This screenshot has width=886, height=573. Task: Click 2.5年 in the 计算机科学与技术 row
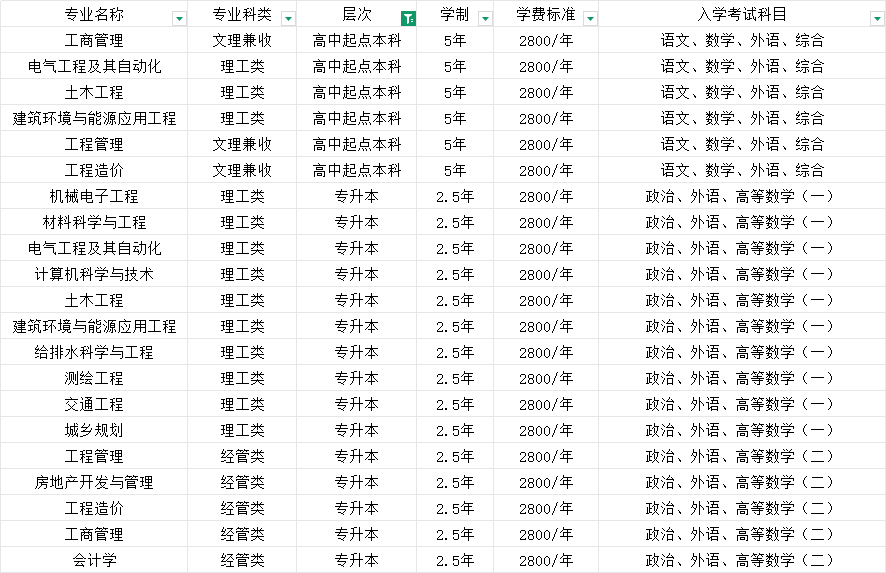click(455, 274)
